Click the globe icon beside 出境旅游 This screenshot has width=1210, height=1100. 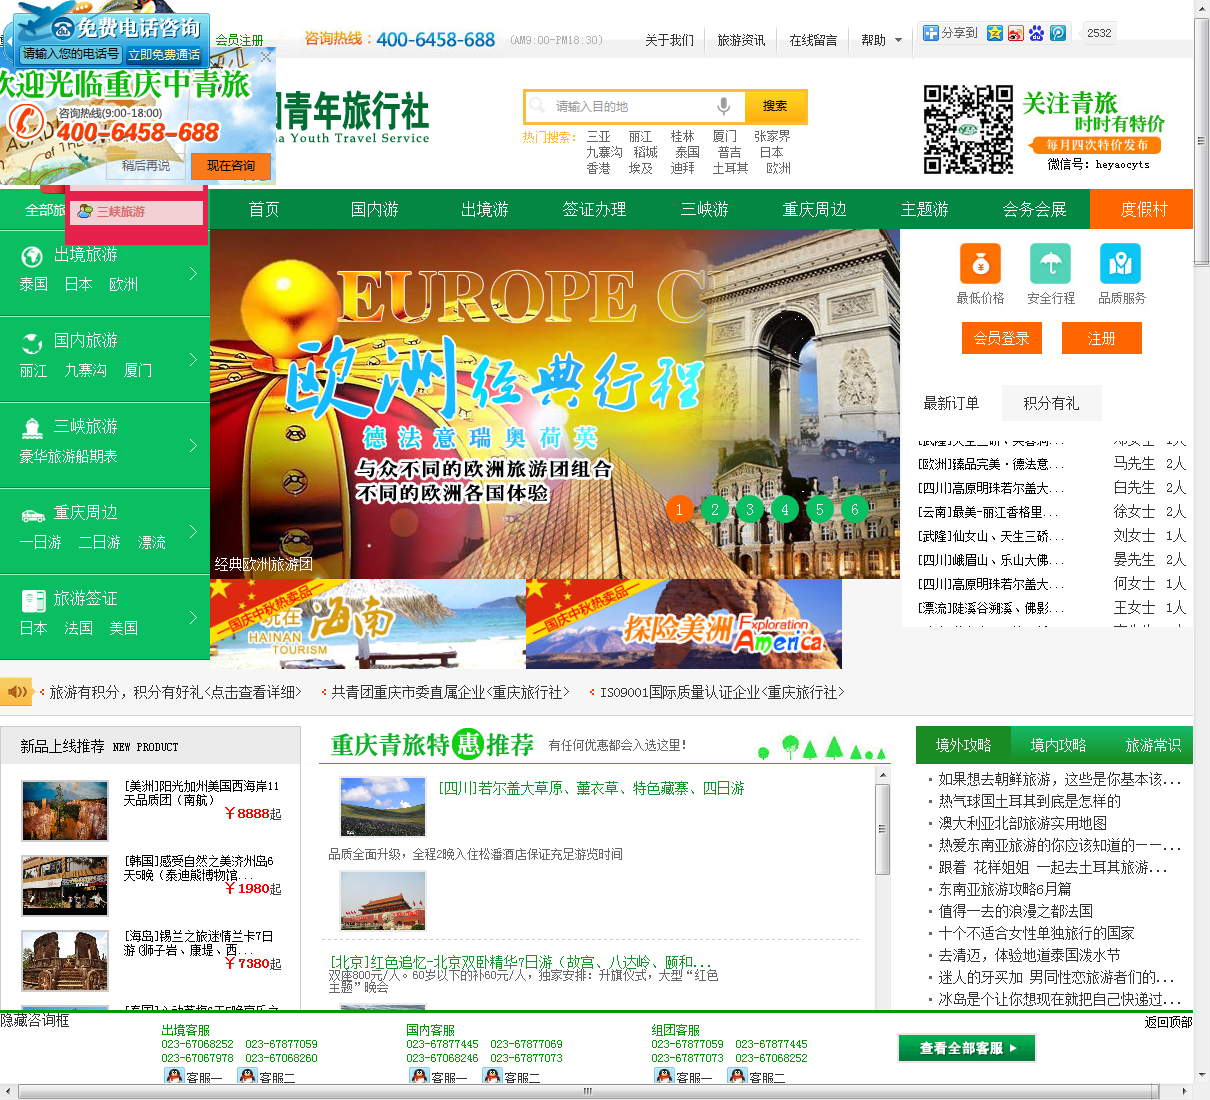pyautogui.click(x=32, y=256)
